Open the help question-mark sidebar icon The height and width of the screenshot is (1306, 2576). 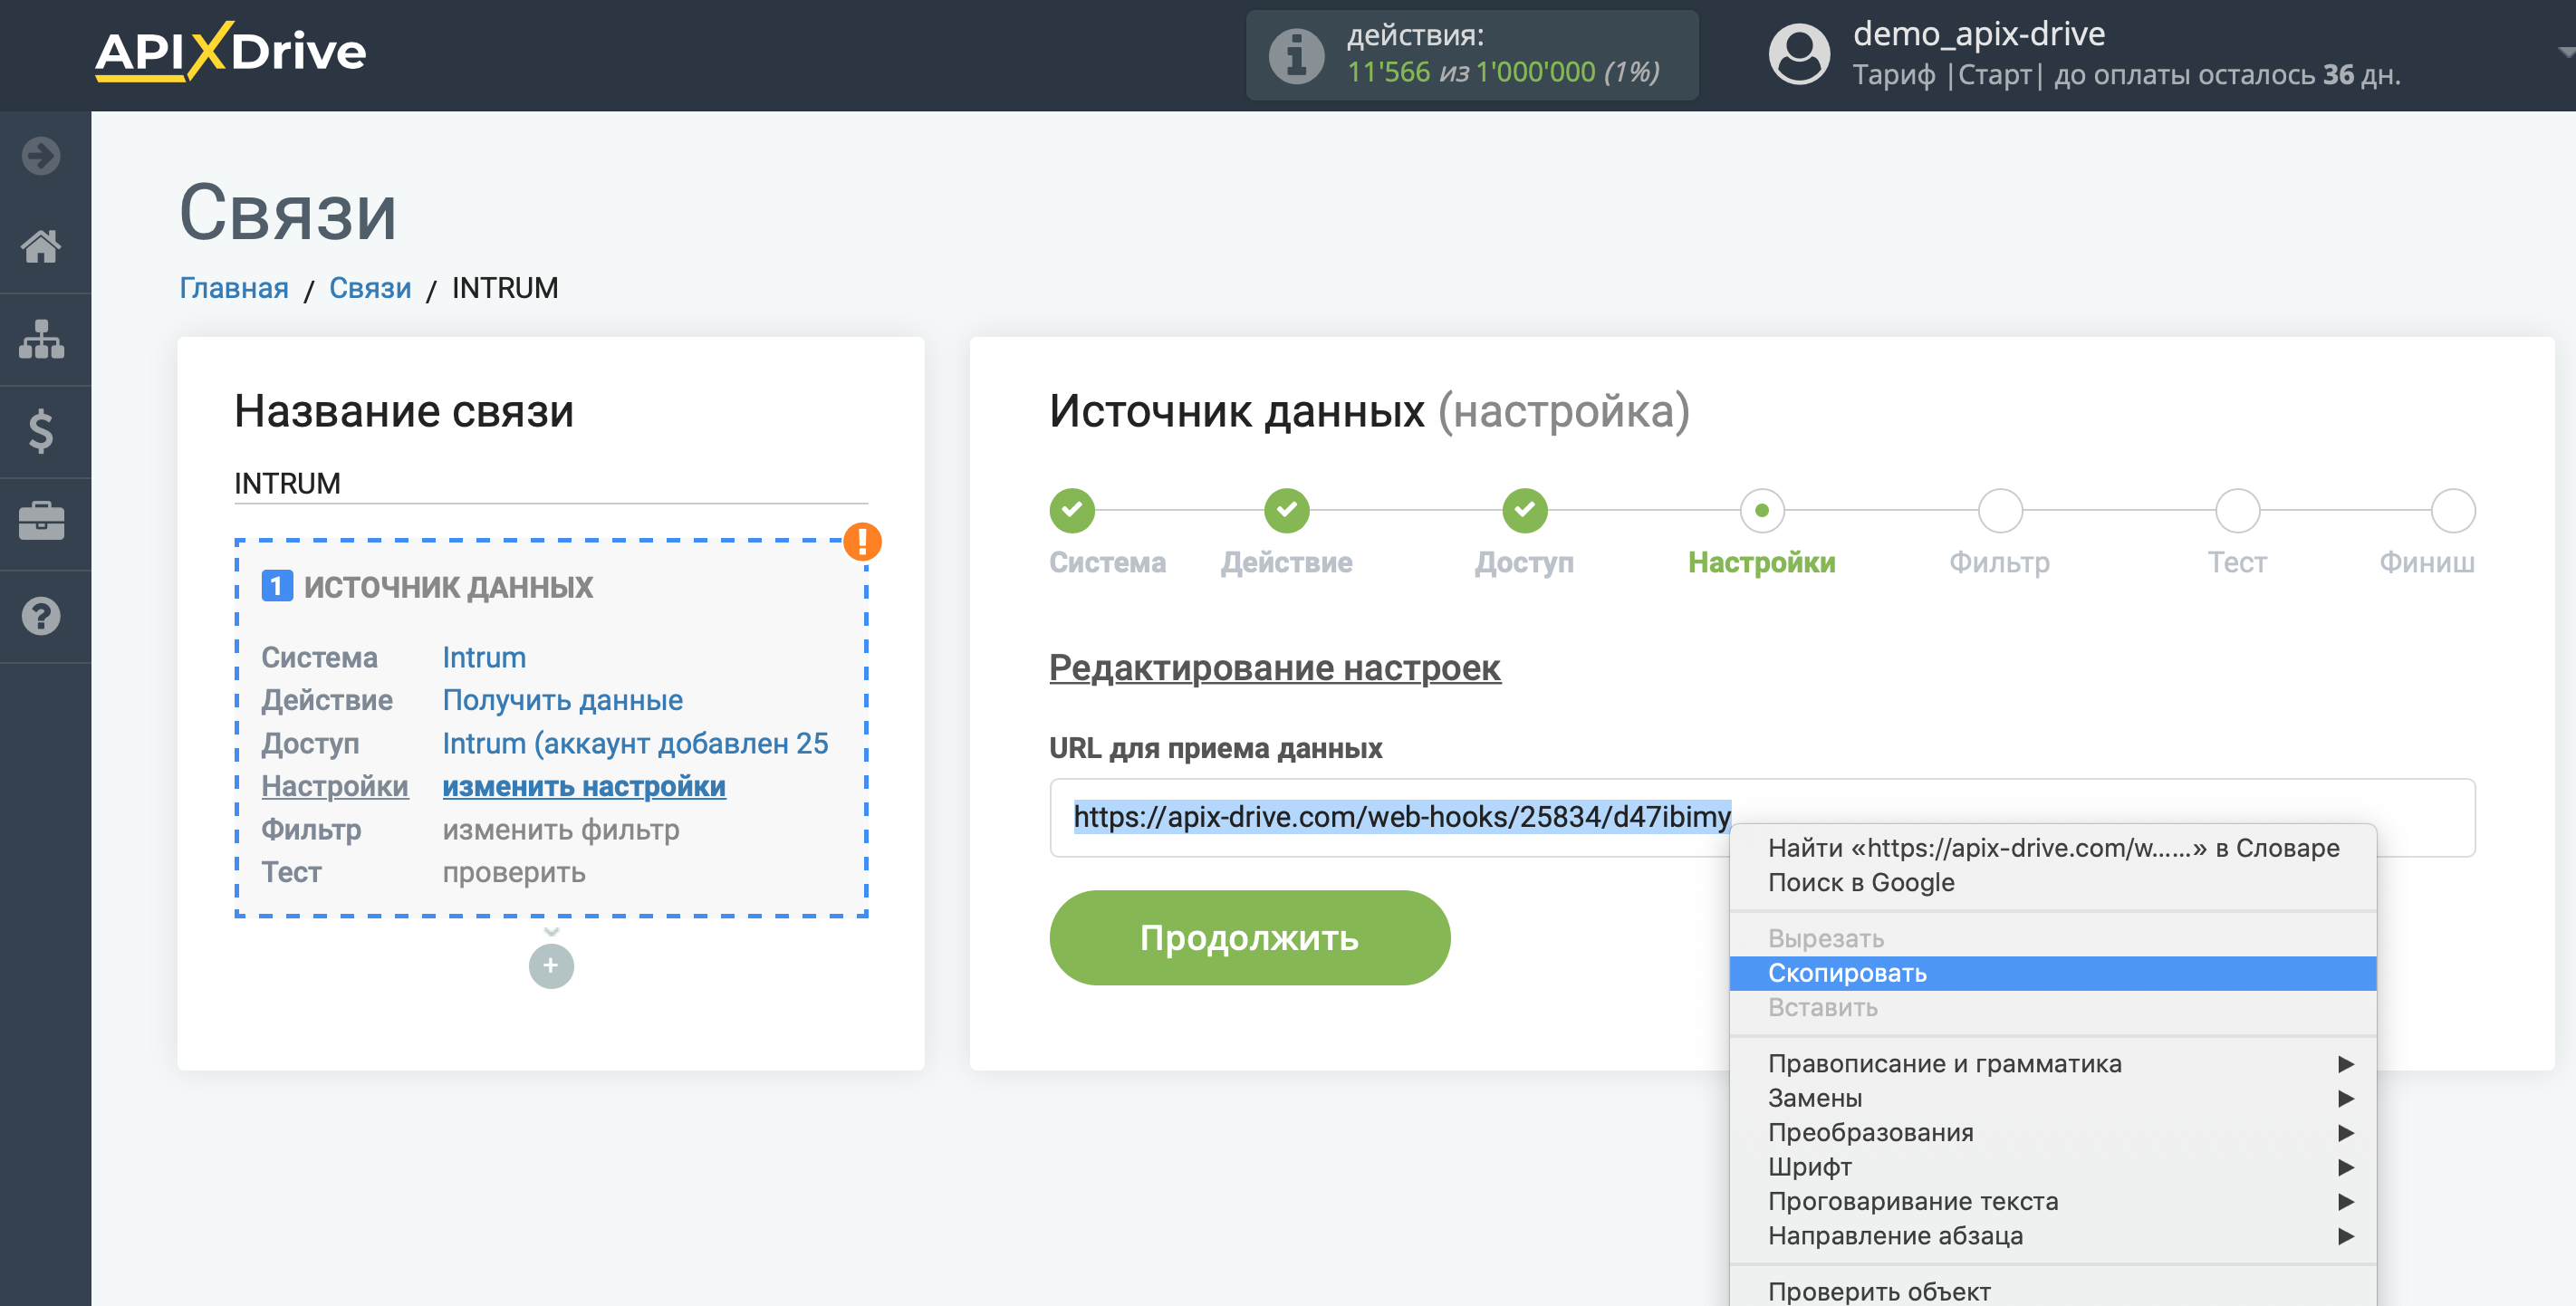tap(41, 615)
